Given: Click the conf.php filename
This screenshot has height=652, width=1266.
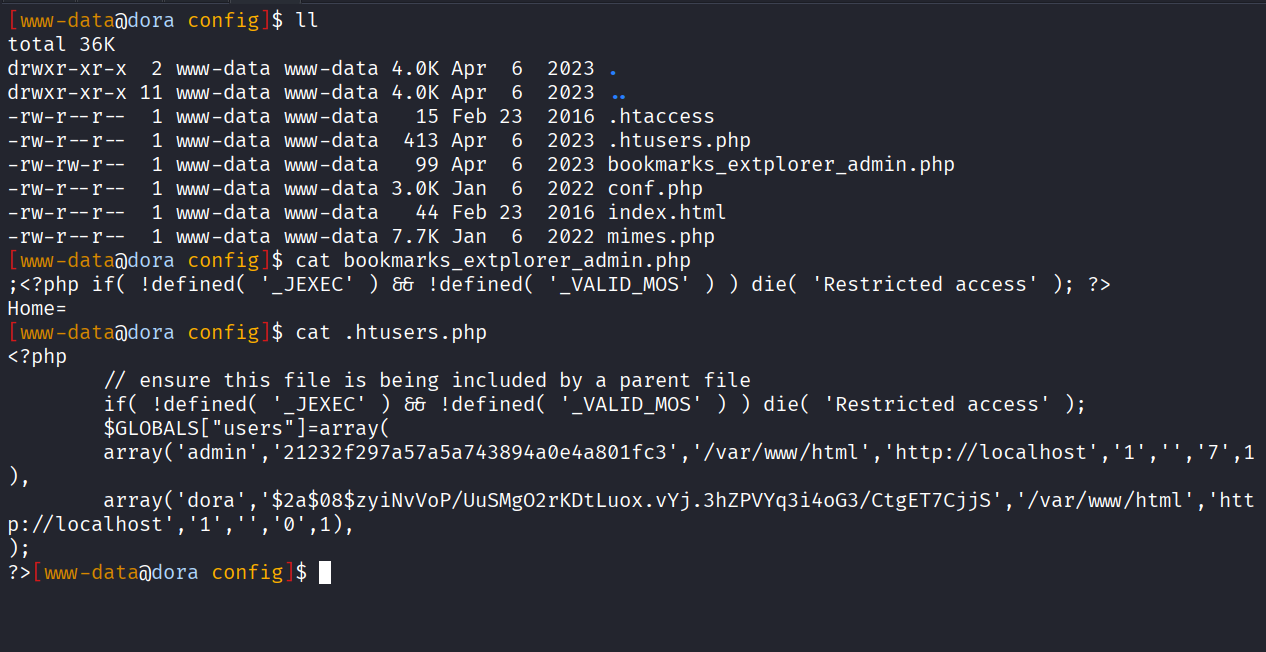Looking at the screenshot, I should click(654, 189).
